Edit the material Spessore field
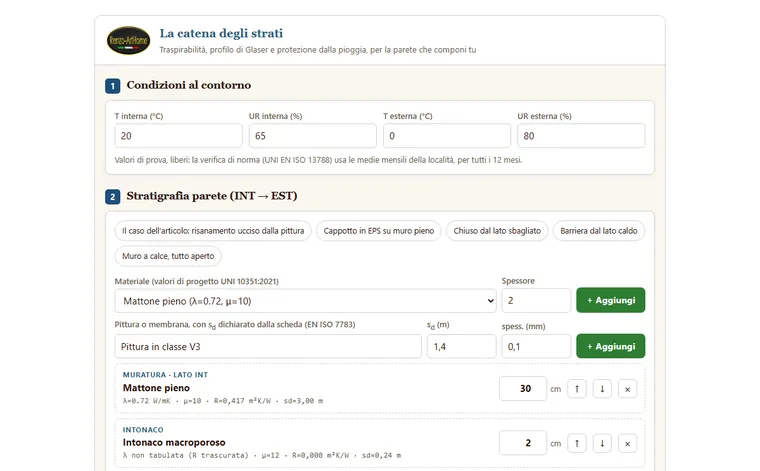This screenshot has height=471, width=760. coord(536,300)
